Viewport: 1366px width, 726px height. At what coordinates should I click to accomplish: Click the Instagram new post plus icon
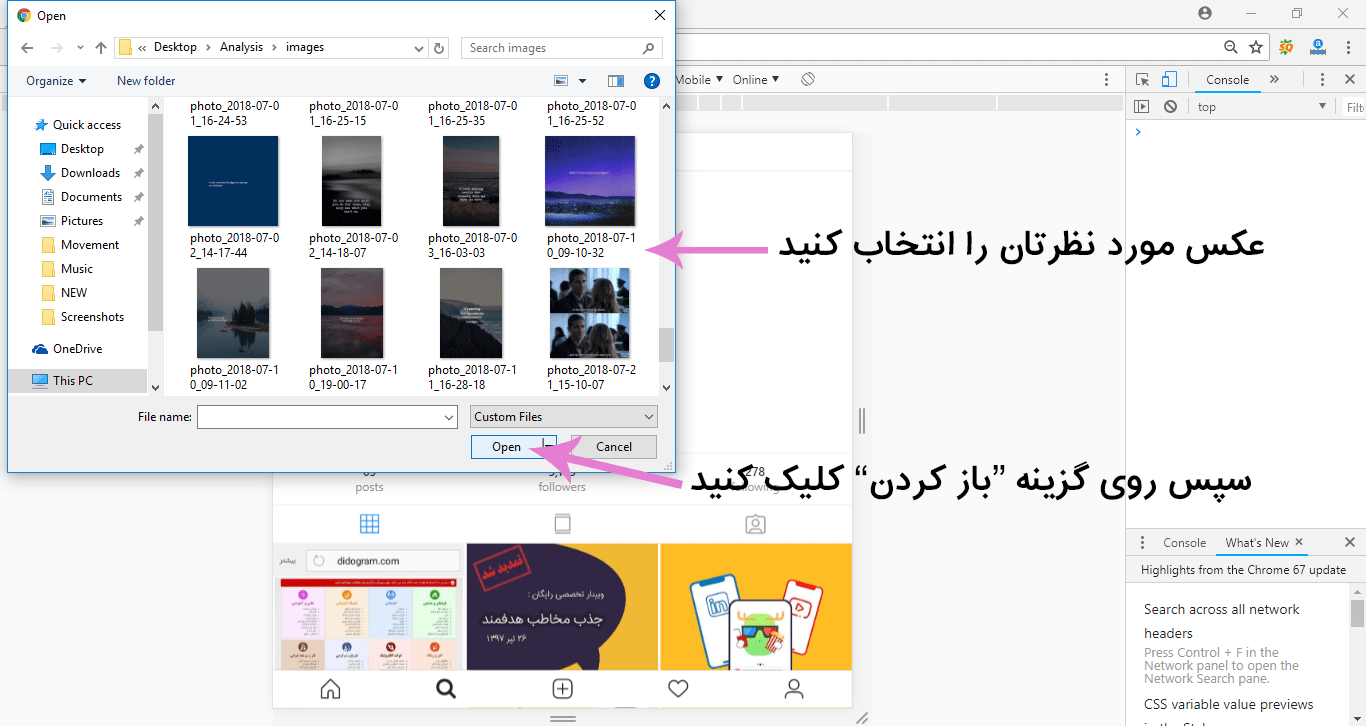(x=563, y=688)
